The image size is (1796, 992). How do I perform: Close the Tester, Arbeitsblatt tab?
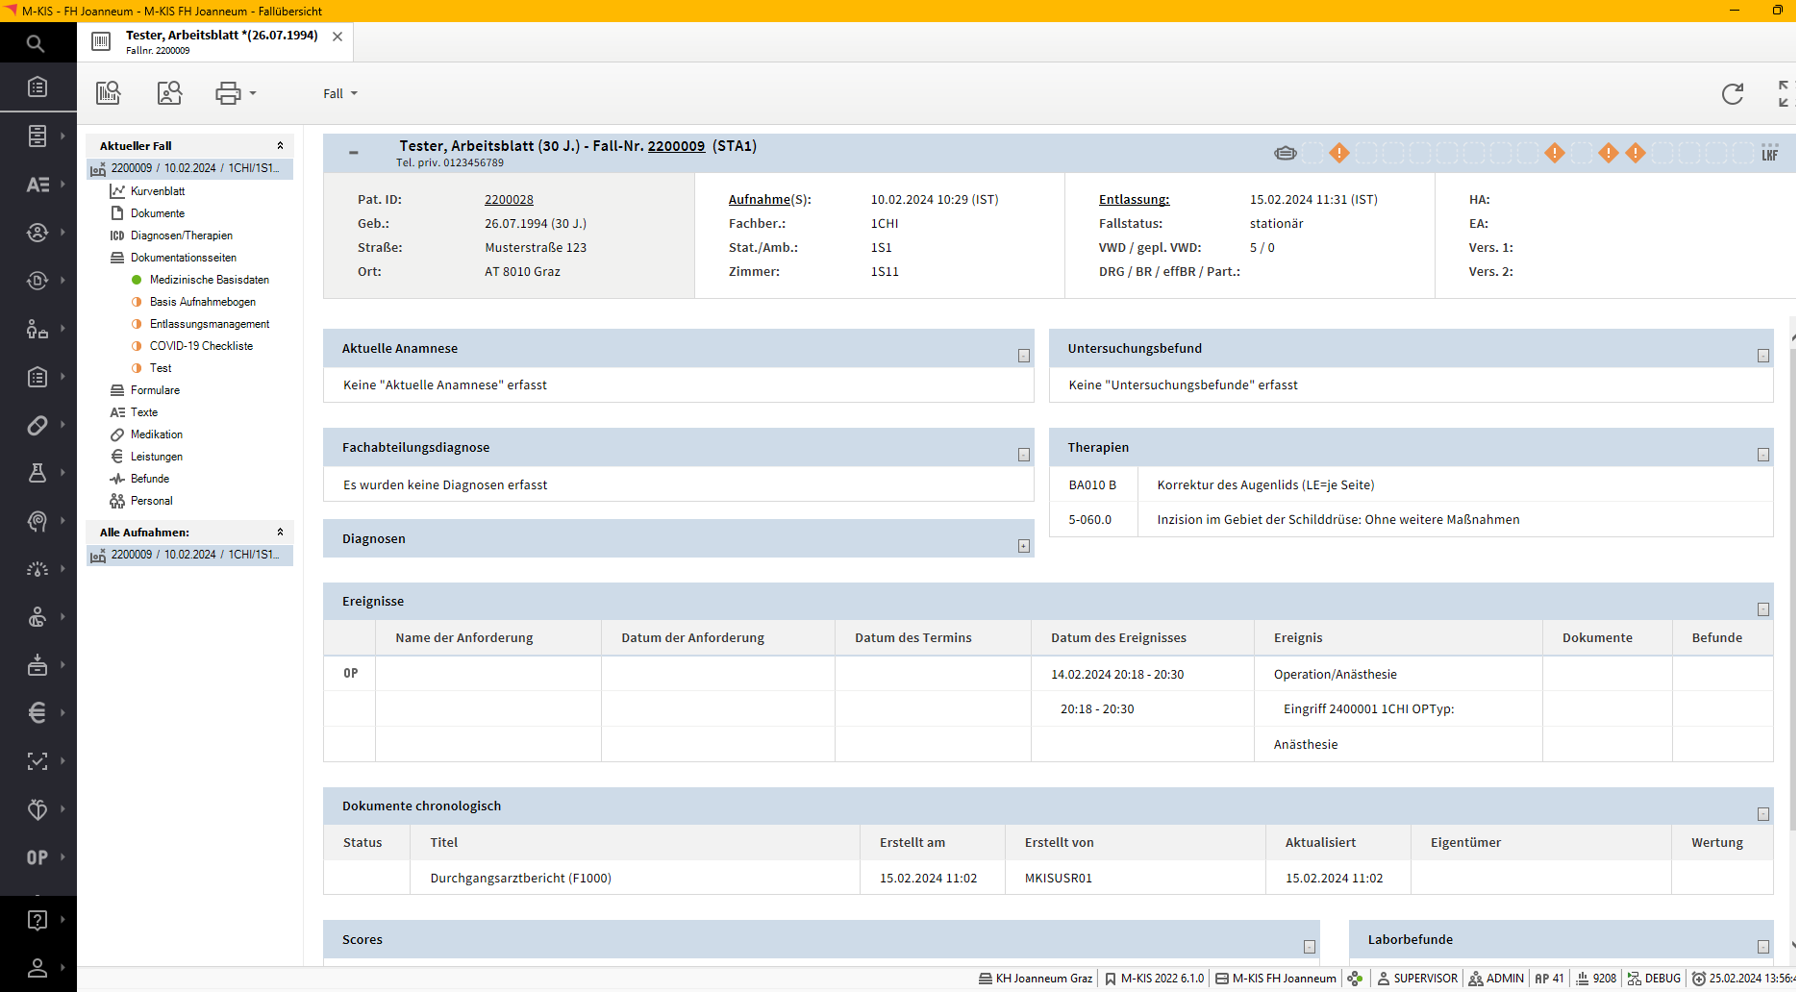click(x=337, y=36)
